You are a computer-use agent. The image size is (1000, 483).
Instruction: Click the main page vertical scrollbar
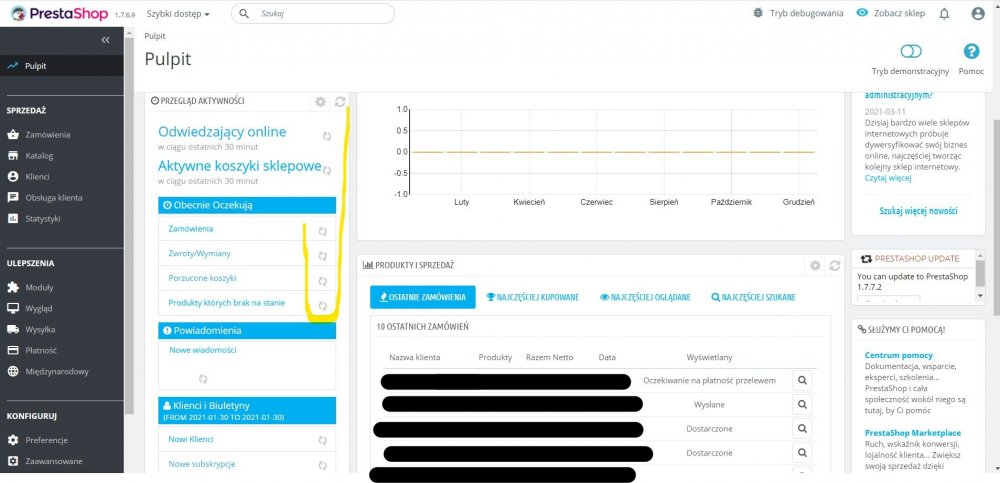point(996,217)
